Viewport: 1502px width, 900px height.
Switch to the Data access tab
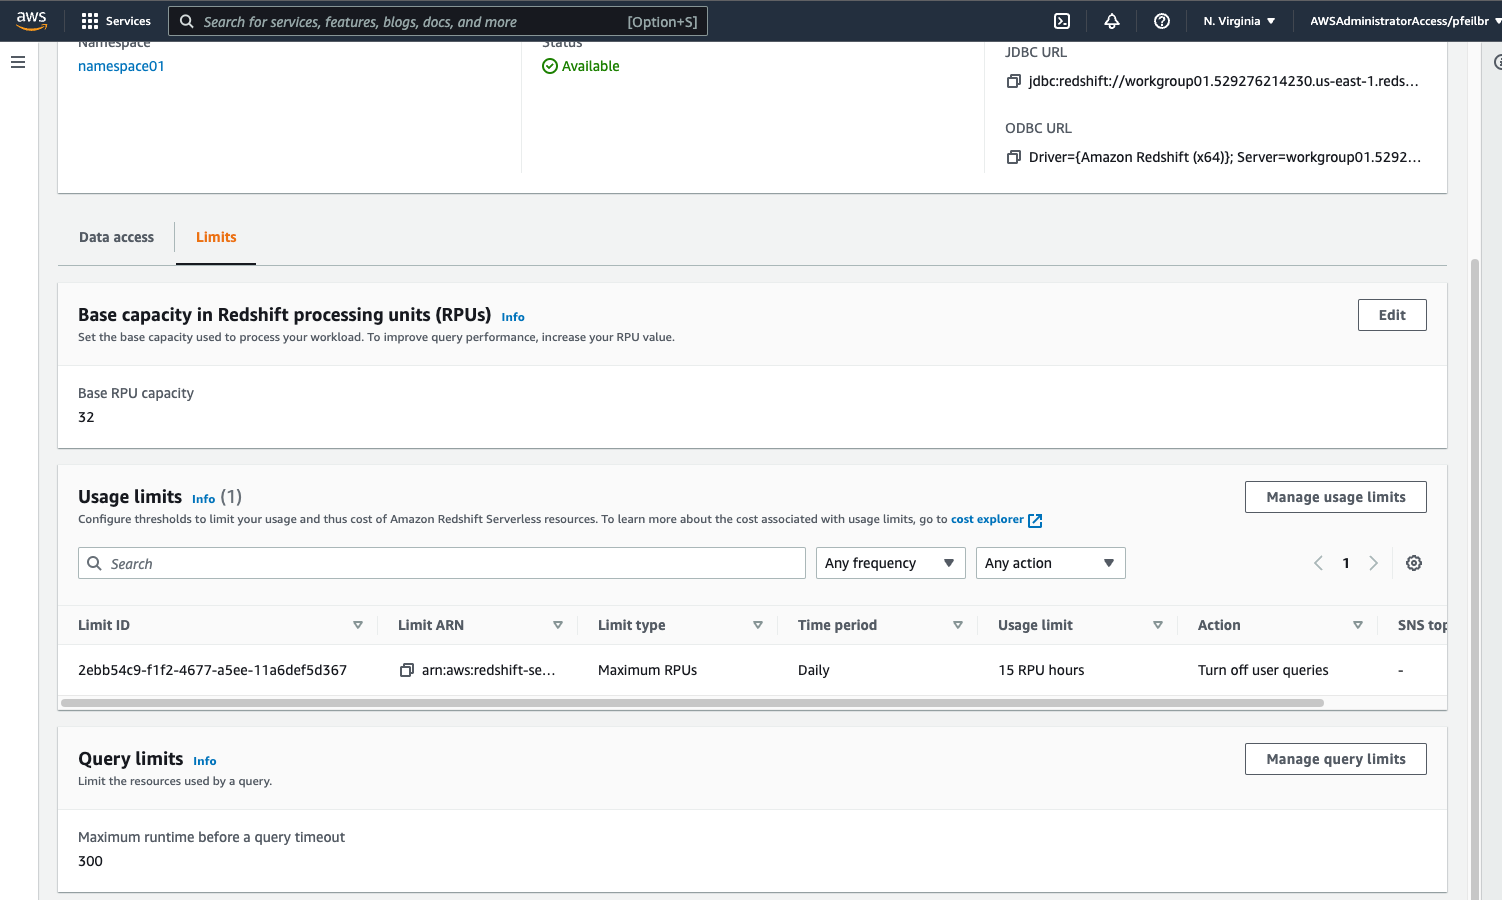tap(116, 237)
